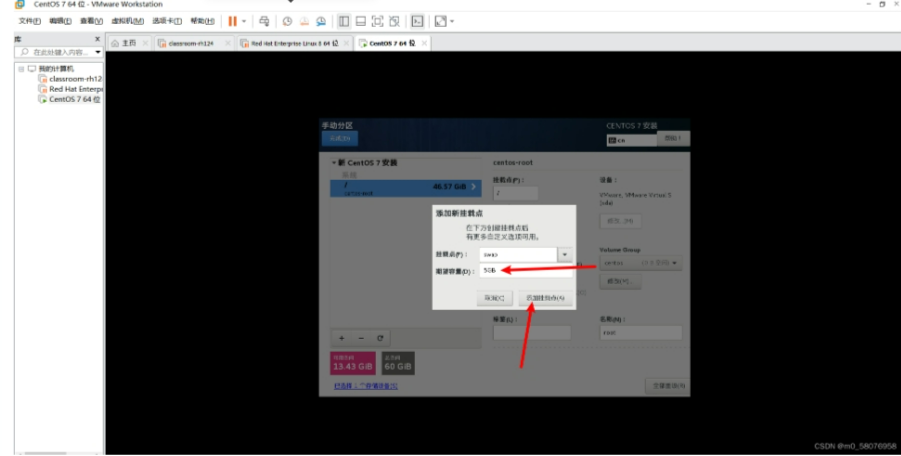Click the revert to snapshot icon
Viewport: 901px width, 456px height.
point(304,21)
